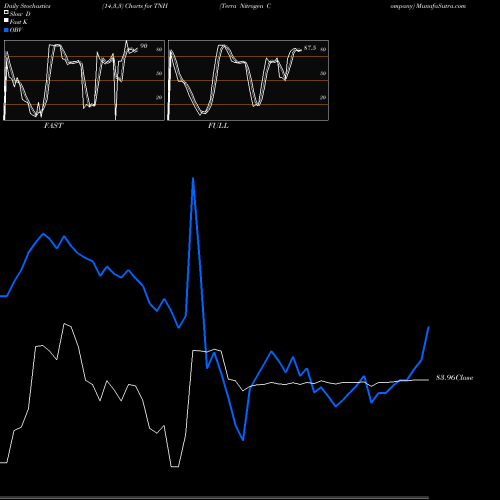Click the 83.96 Close price label

pos(455,378)
